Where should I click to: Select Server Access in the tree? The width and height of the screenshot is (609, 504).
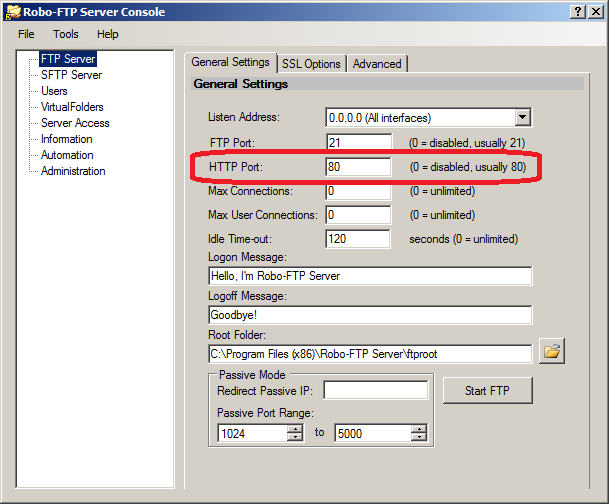click(75, 123)
